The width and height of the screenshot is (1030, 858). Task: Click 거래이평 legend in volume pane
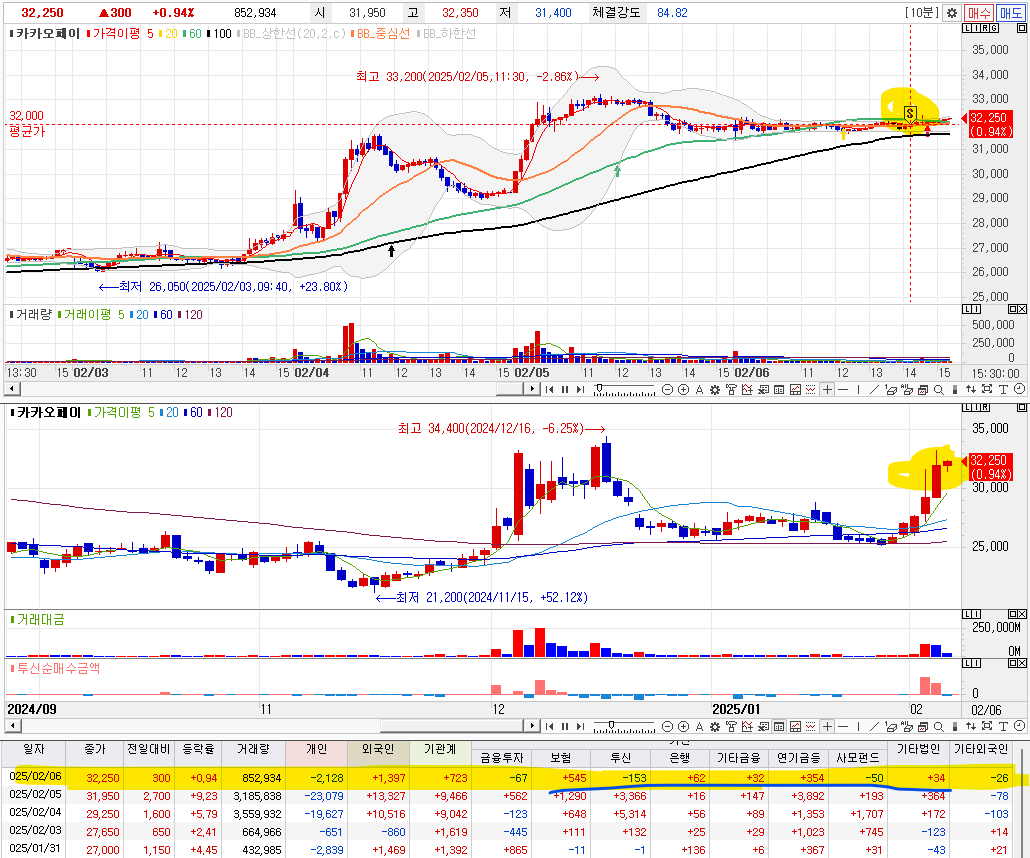[87, 315]
